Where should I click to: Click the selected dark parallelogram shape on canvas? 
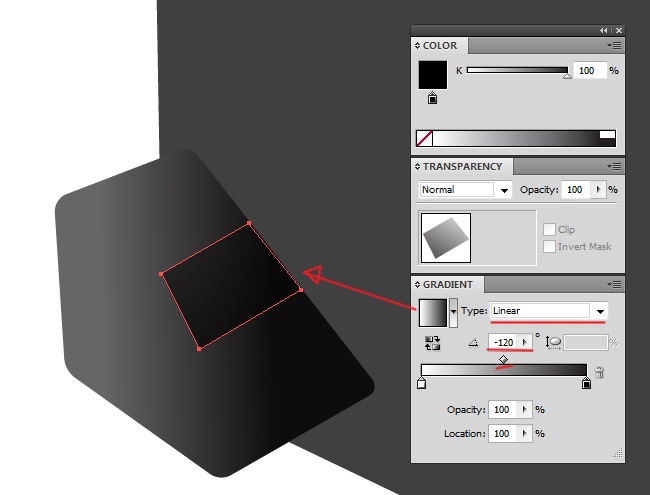click(231, 286)
